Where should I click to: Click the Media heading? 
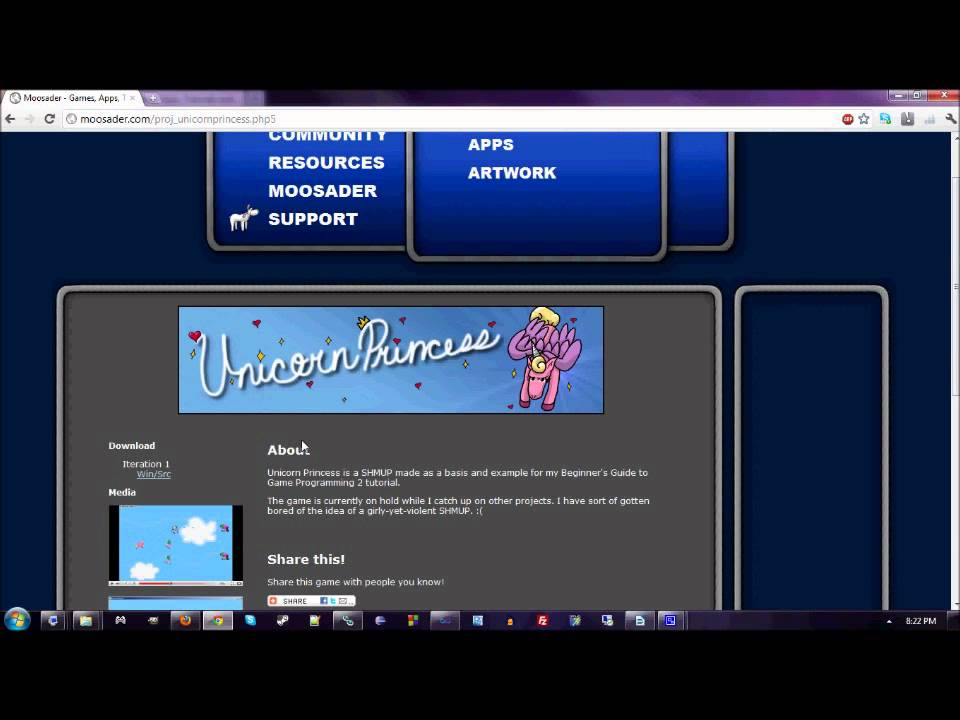coord(122,492)
